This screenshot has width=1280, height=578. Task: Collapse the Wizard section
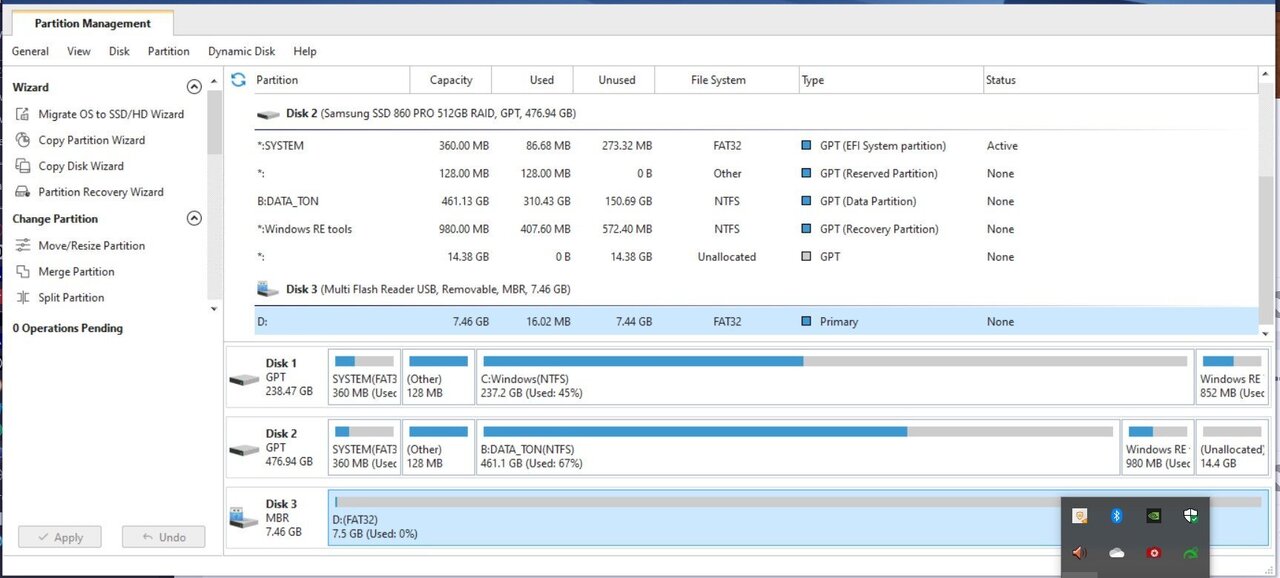pos(194,88)
